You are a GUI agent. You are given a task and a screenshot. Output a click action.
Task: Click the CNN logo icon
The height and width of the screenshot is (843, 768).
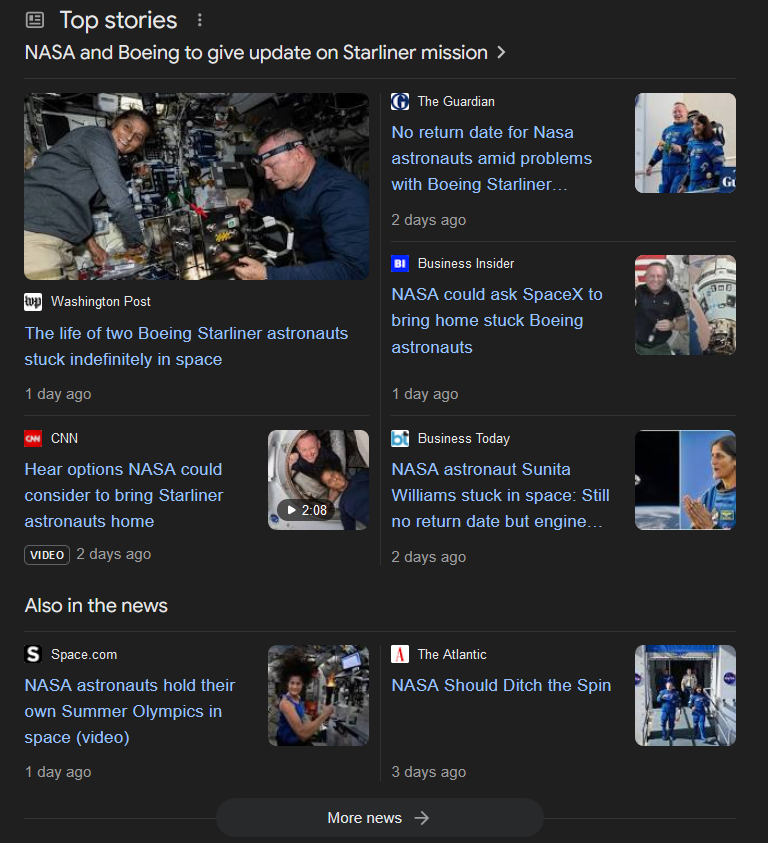click(33, 439)
